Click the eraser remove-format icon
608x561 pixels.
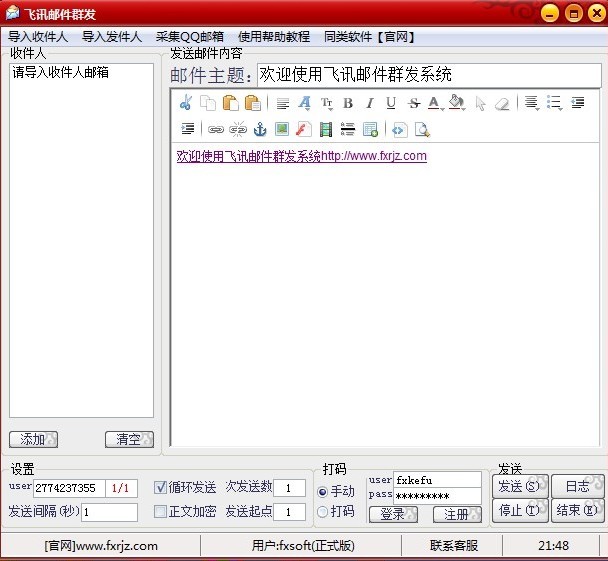click(x=502, y=103)
